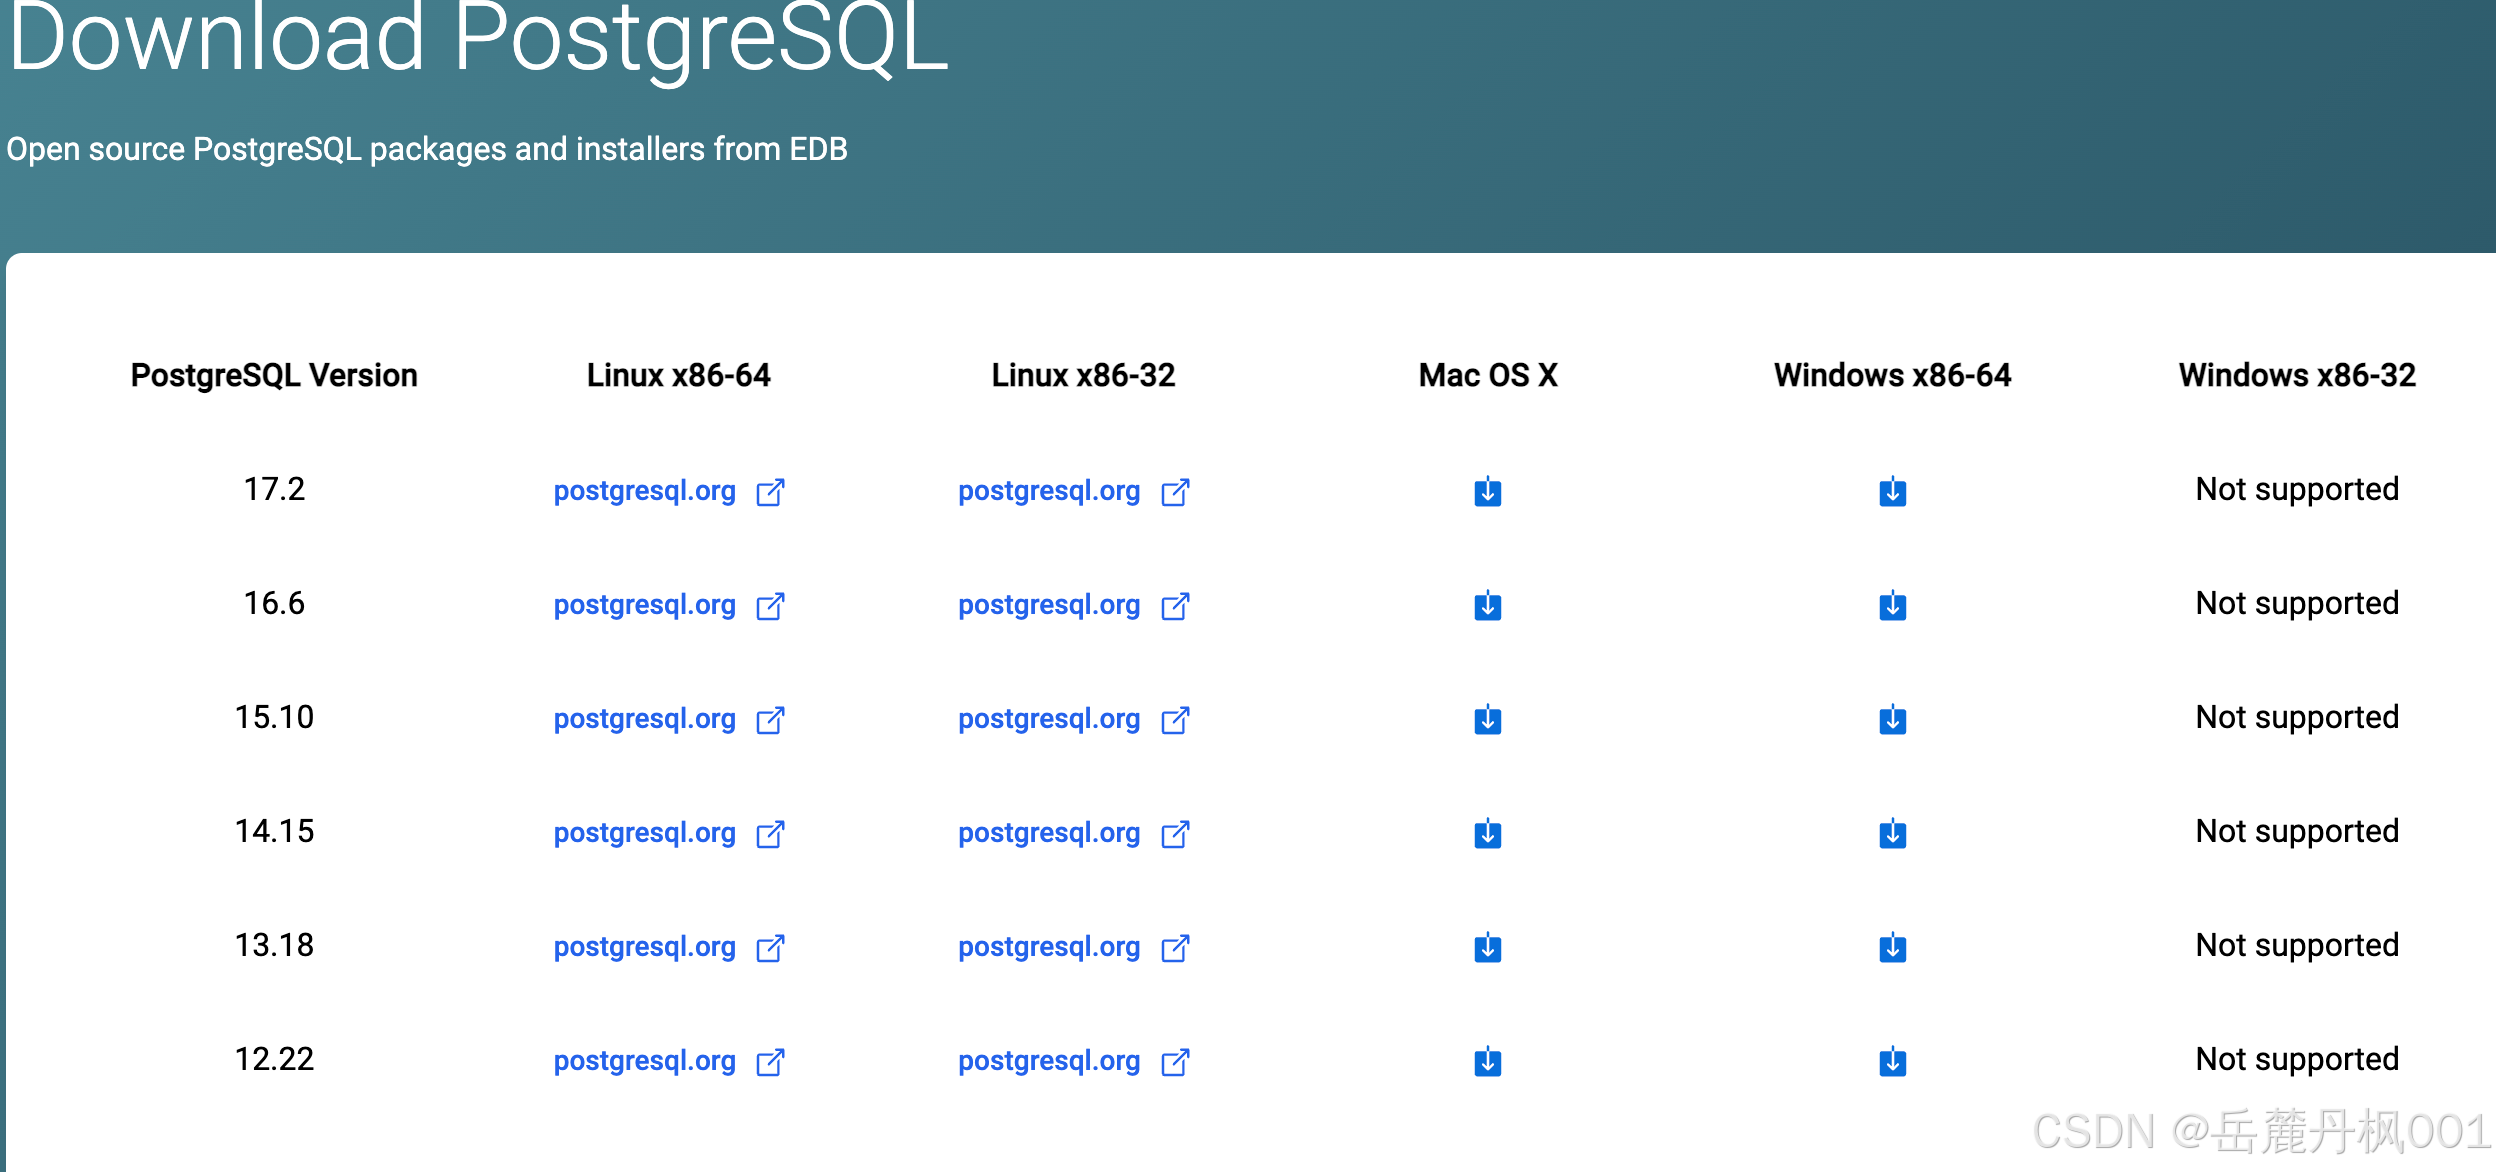
Task: Open 12.22 Linux x86-32 postgresql.org link
Action: point(1049,1062)
